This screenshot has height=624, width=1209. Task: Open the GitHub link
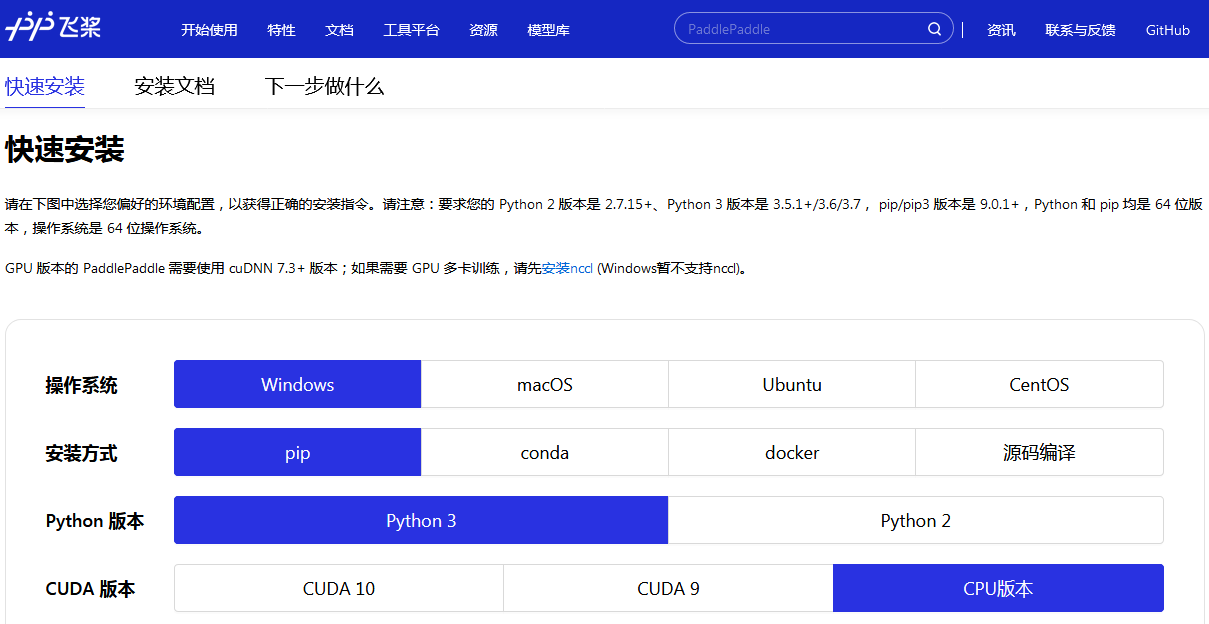point(1167,30)
